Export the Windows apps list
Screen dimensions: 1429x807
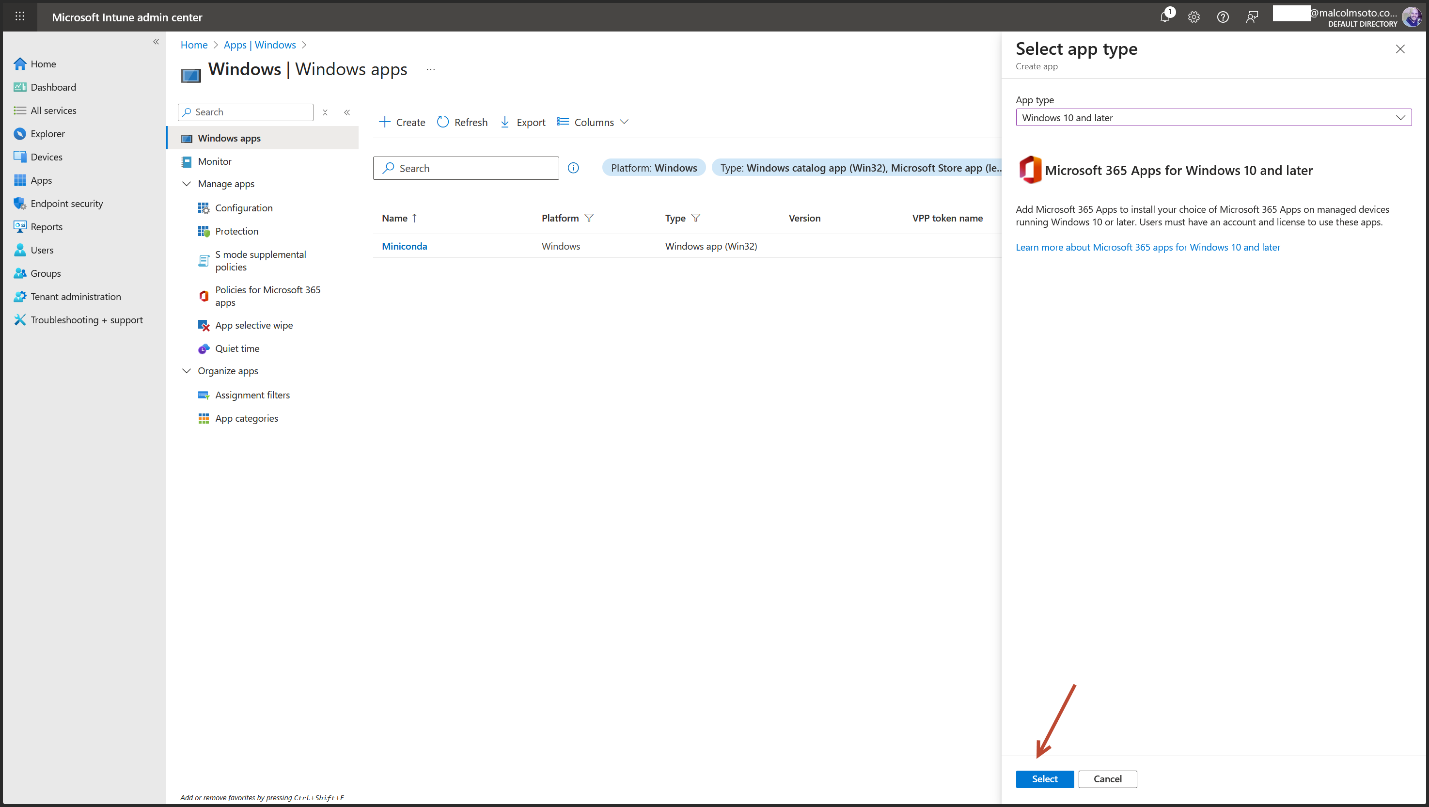(x=522, y=122)
